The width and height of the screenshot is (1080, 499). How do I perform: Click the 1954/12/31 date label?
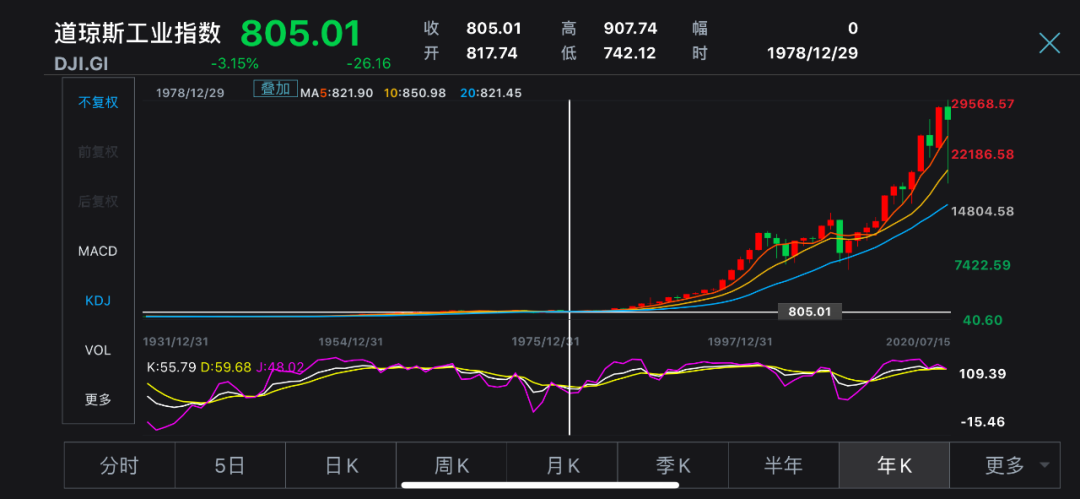[350, 342]
